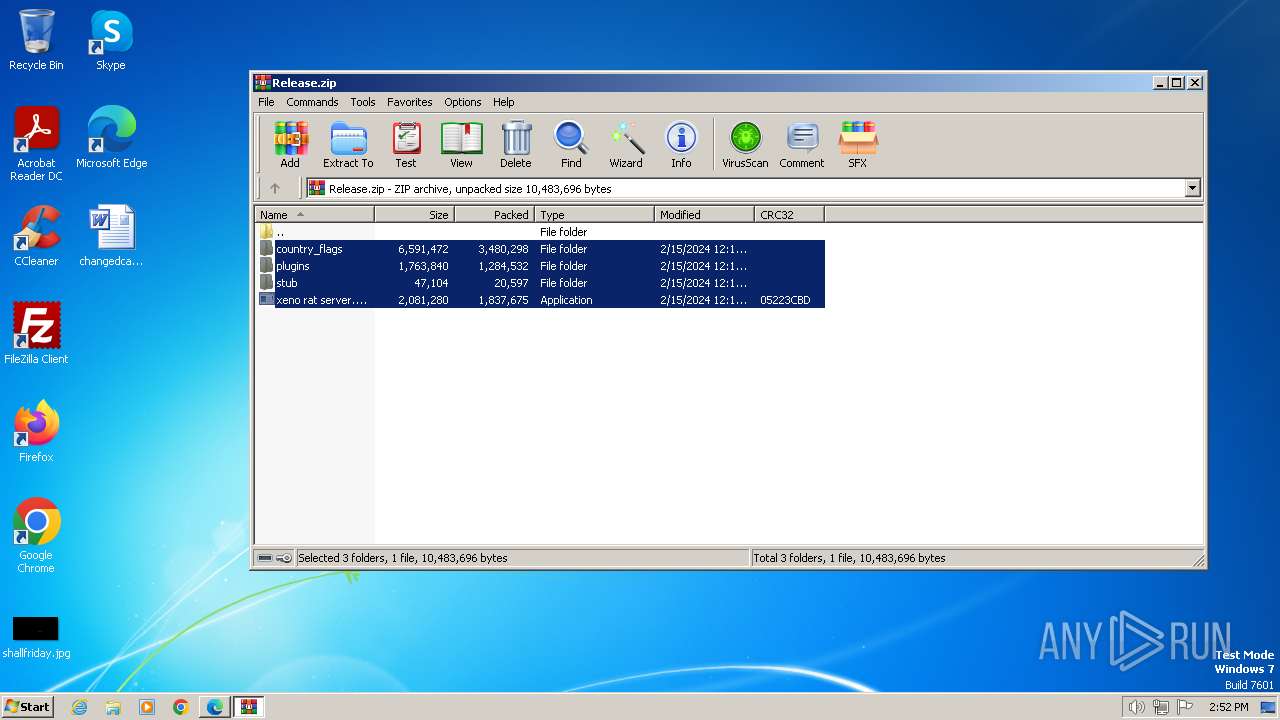Open the Find tool
This screenshot has width=1280, height=720.
571,145
